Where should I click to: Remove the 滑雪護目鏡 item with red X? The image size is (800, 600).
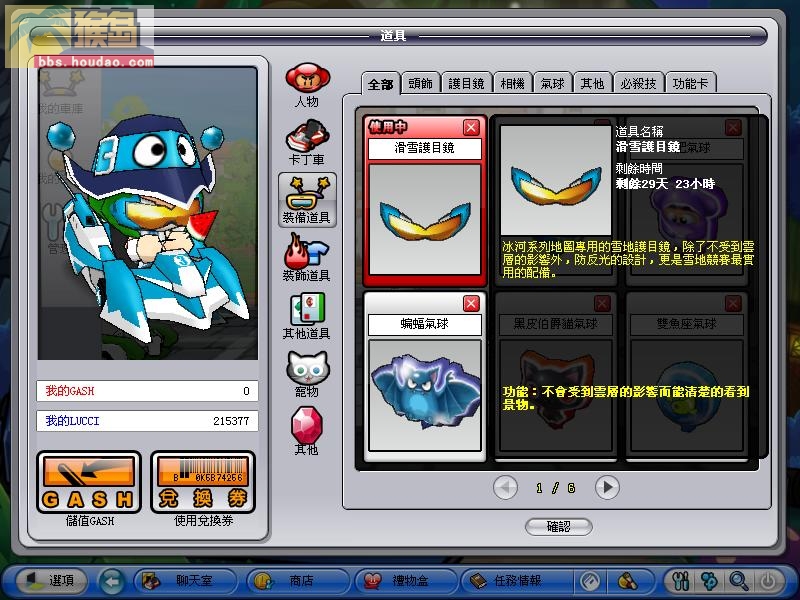click(471, 128)
